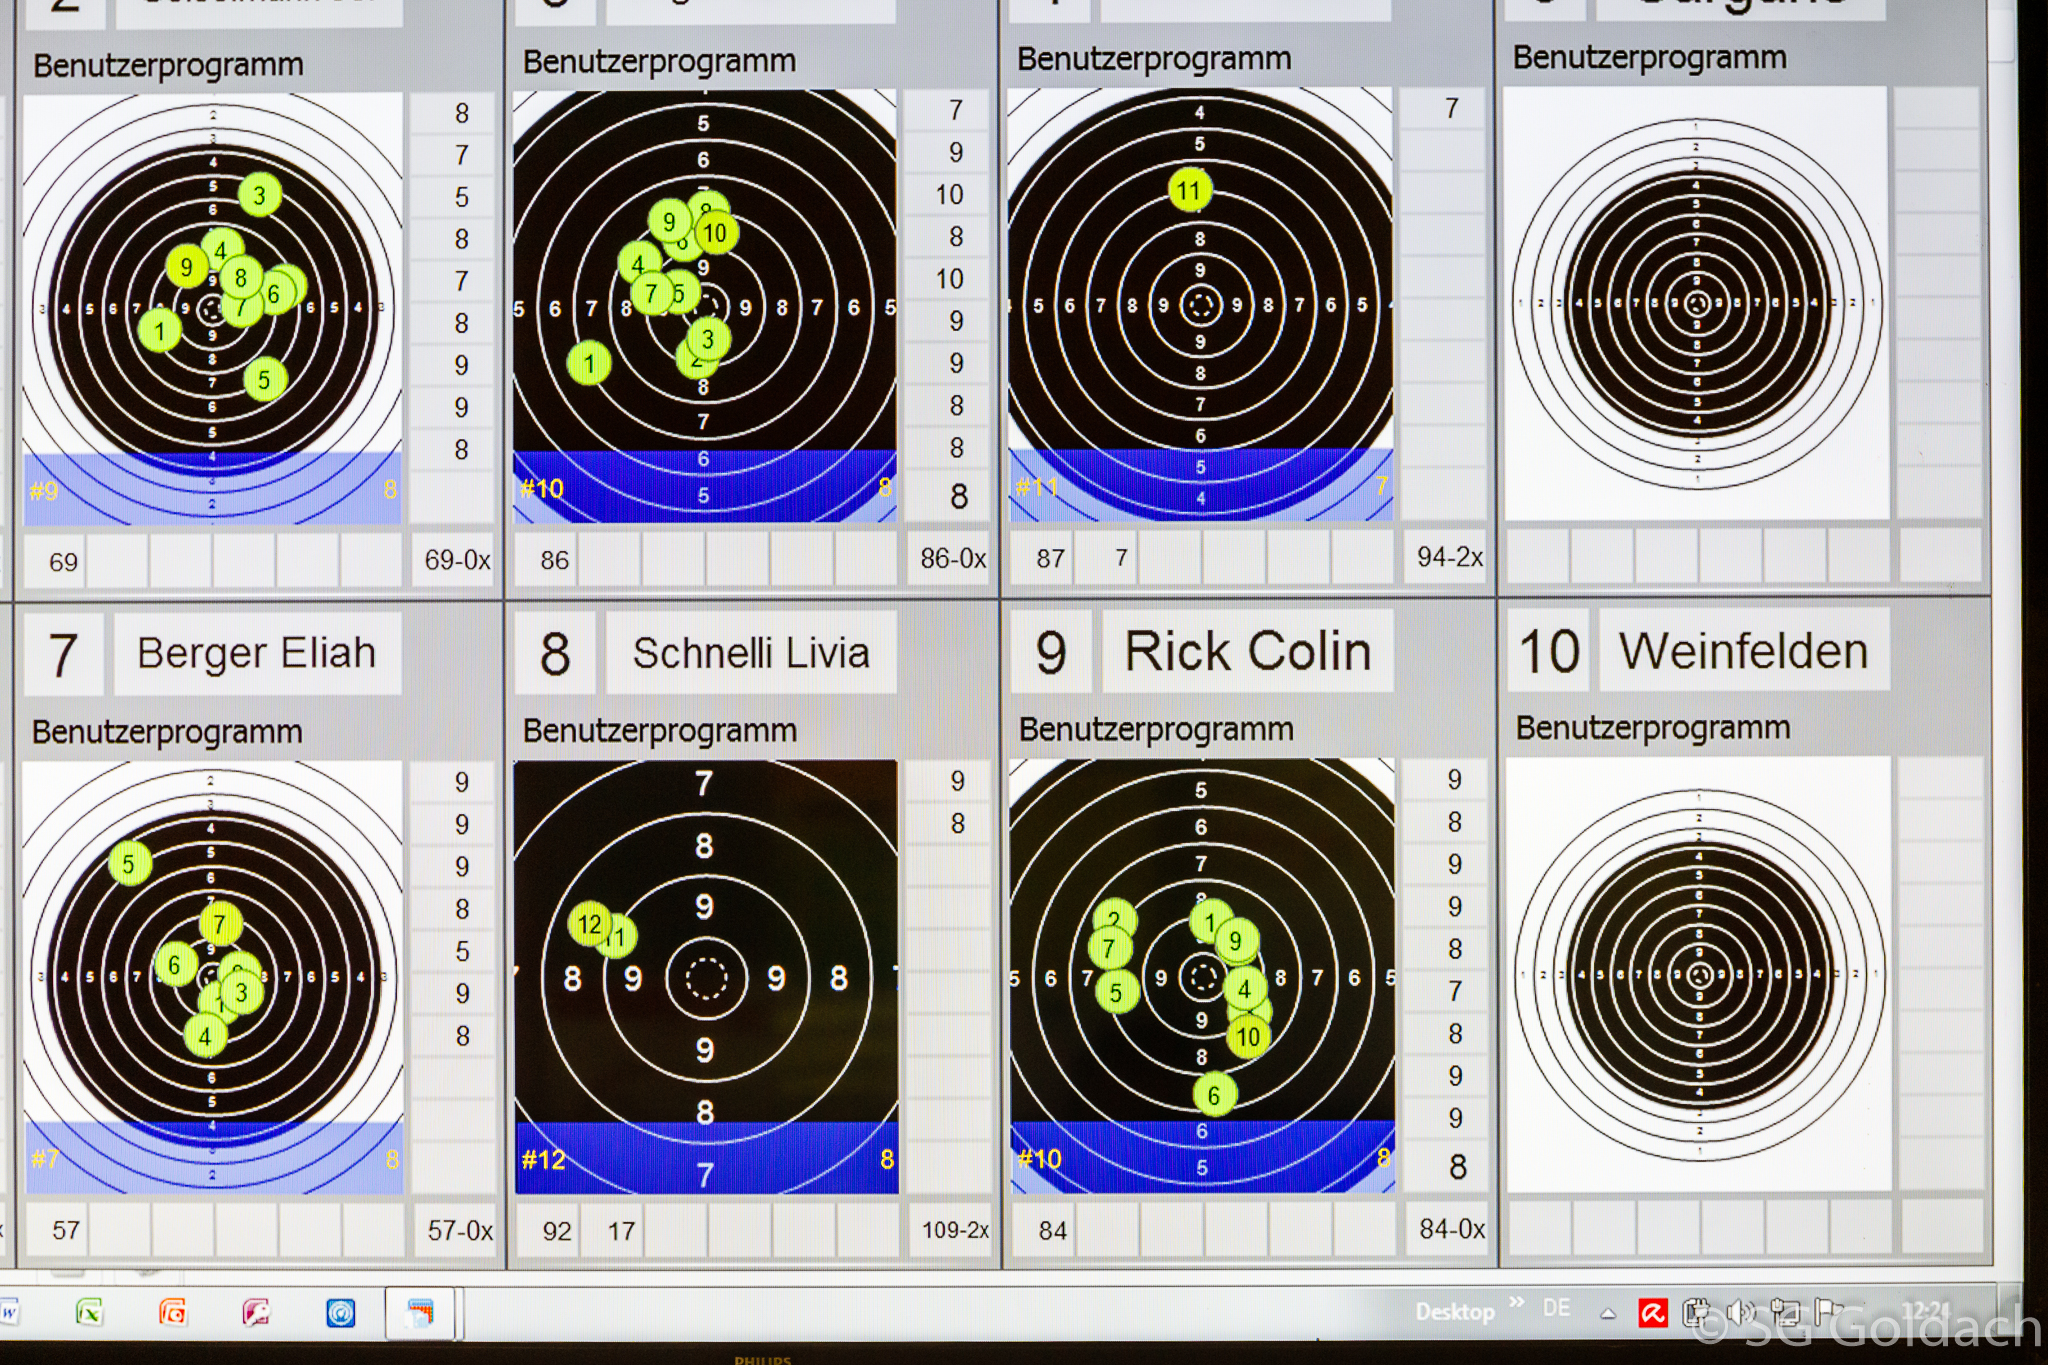Image resolution: width=2048 pixels, height=1365 pixels.
Task: Select the name Berger Eliah
Action: (x=256, y=653)
